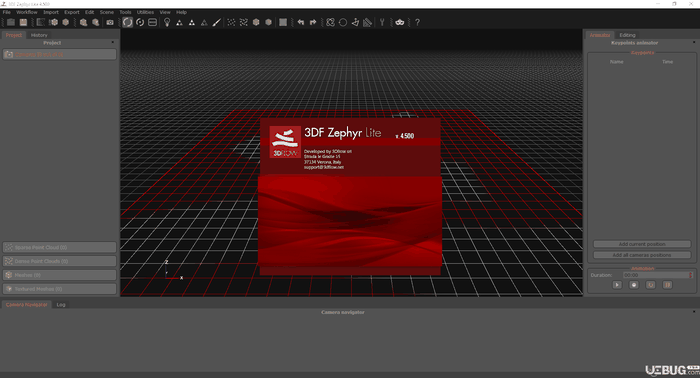
Task: Expand the Dense Point Clouds section
Action: (x=59, y=261)
